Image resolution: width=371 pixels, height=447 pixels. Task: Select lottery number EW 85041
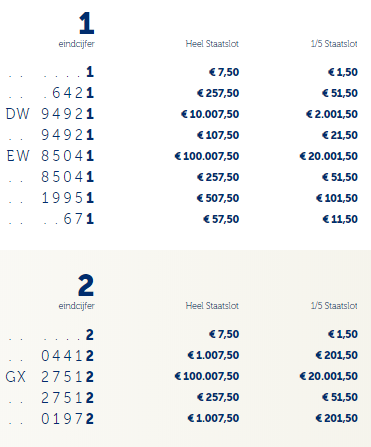pyautogui.click(x=50, y=156)
